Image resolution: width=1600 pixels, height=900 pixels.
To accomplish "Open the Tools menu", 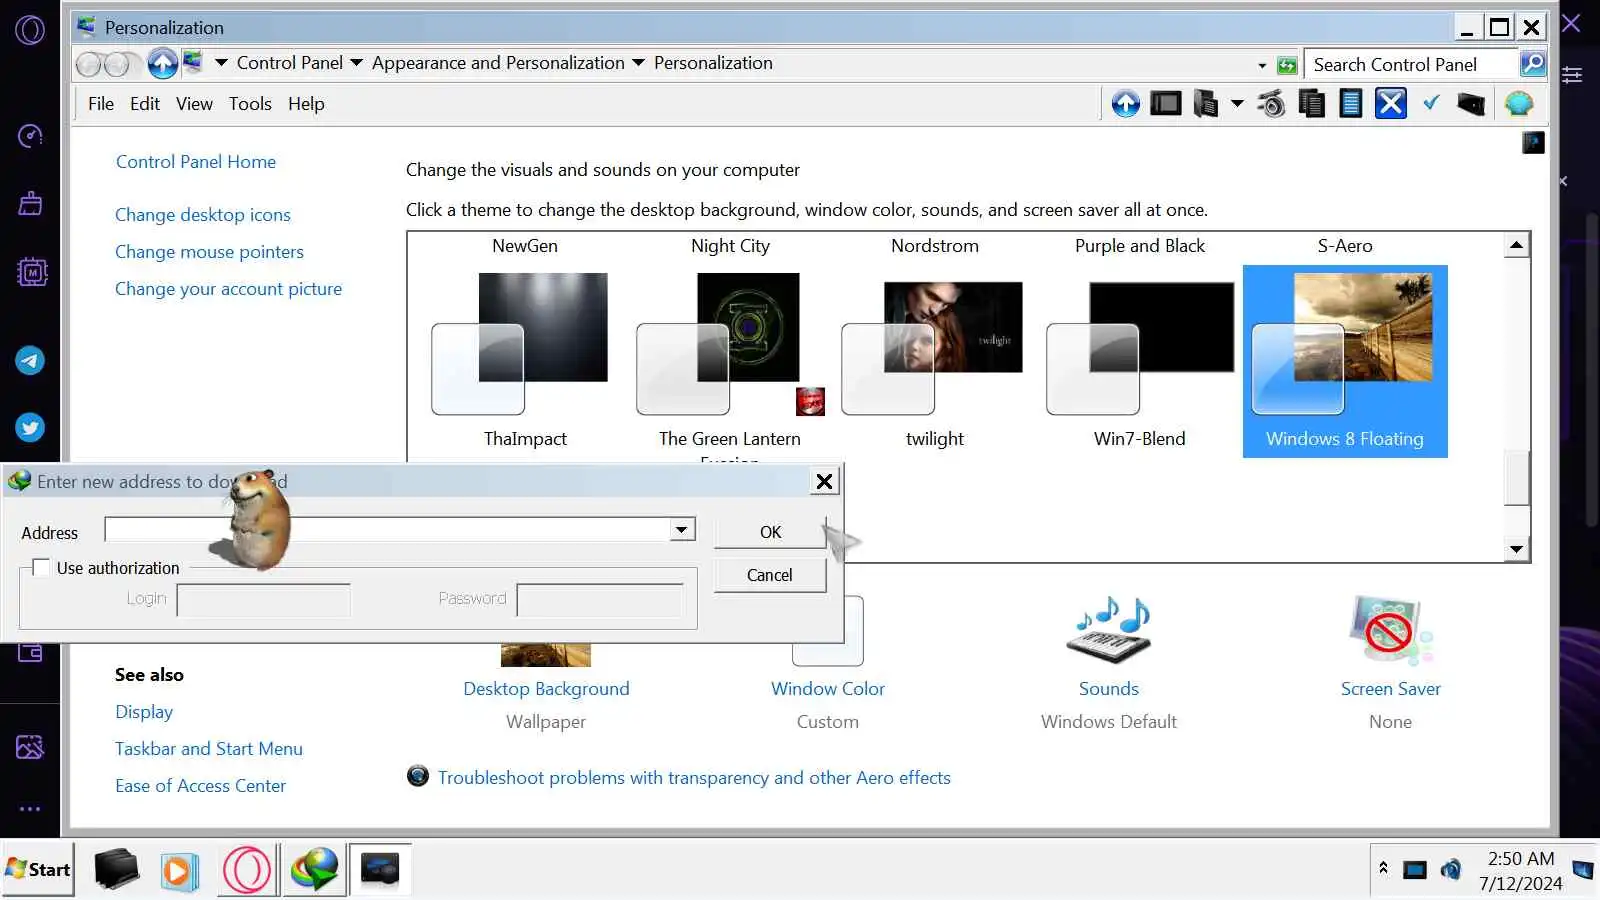I will pos(250,104).
